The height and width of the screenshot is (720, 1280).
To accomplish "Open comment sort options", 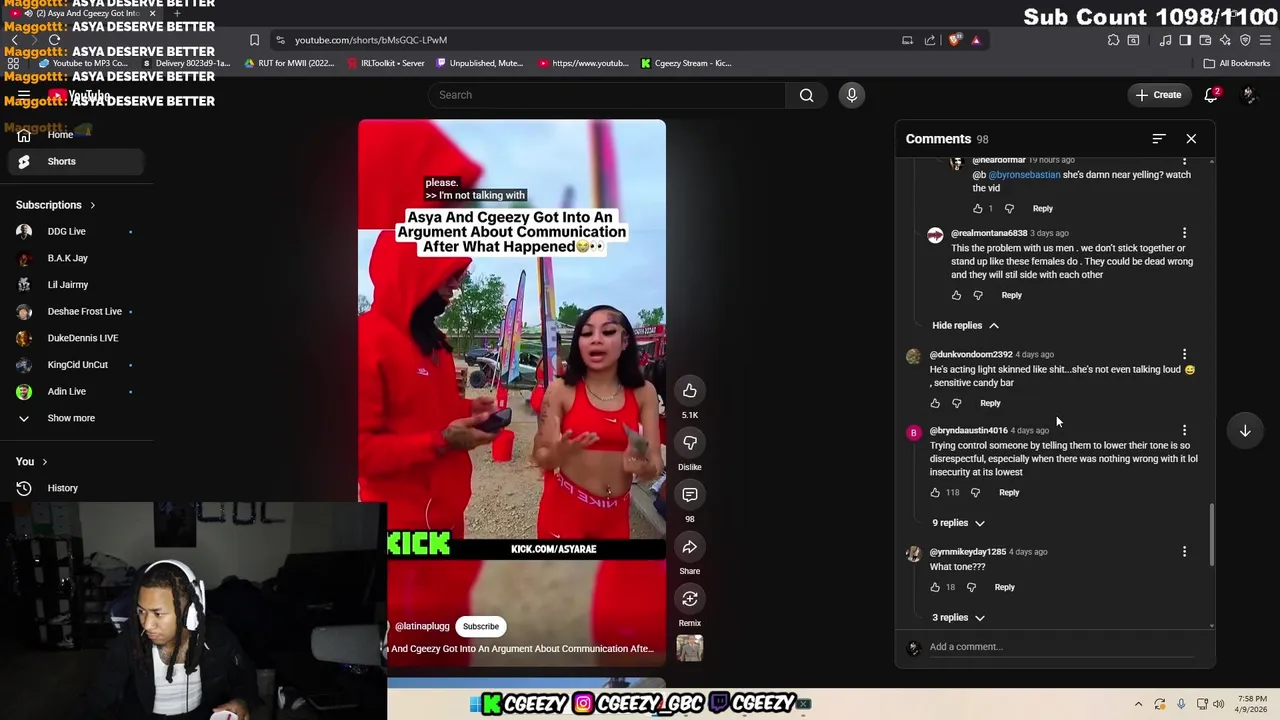I will point(1158,139).
